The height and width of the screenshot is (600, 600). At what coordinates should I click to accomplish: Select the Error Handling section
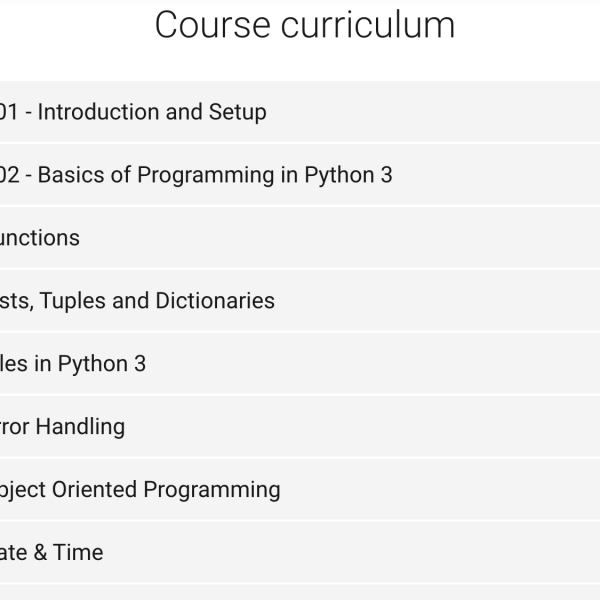tap(300, 426)
